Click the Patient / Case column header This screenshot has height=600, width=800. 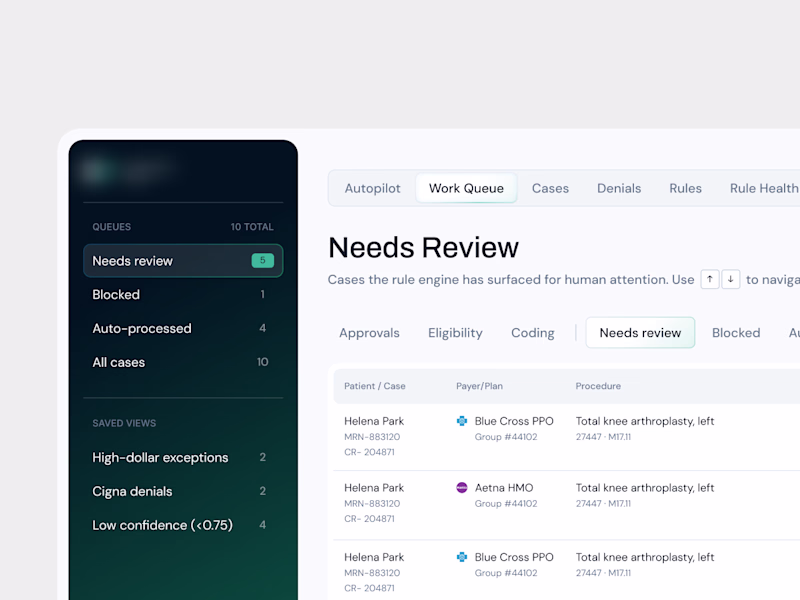point(374,386)
